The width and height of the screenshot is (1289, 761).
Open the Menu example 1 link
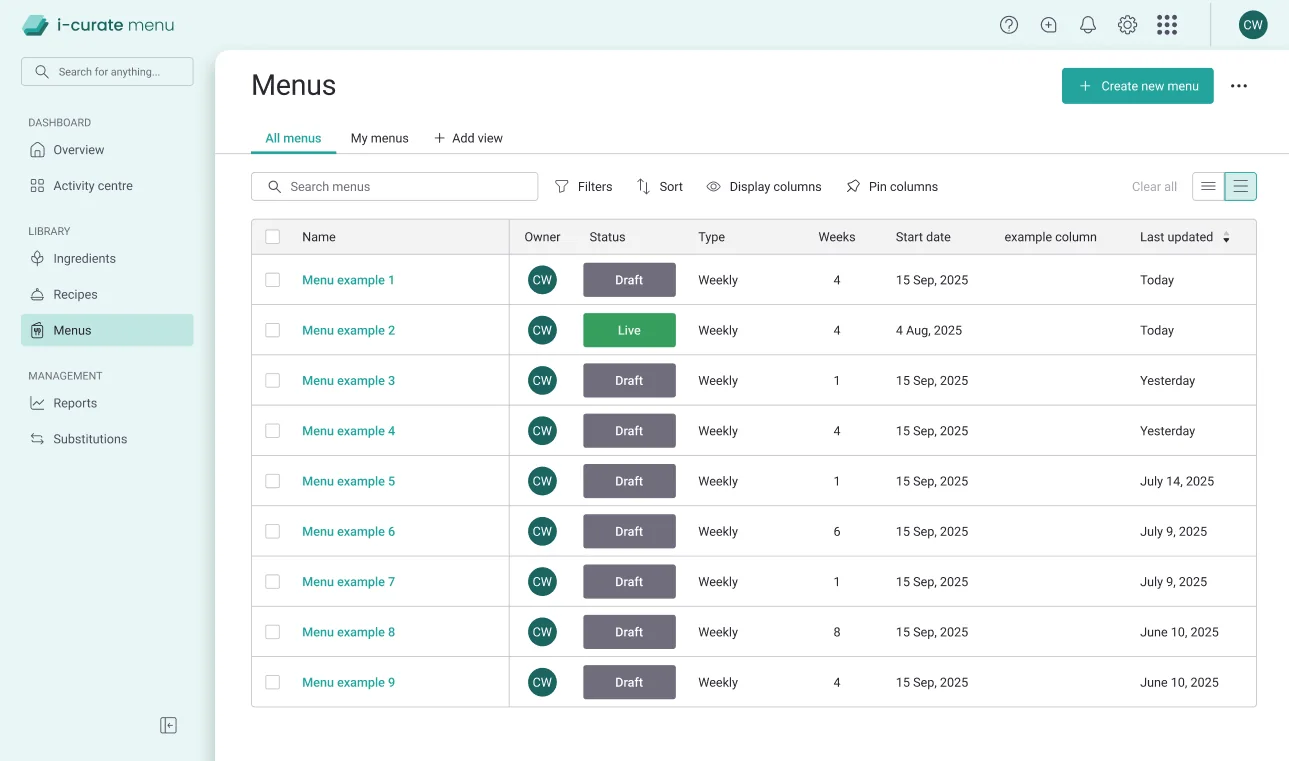tap(348, 280)
